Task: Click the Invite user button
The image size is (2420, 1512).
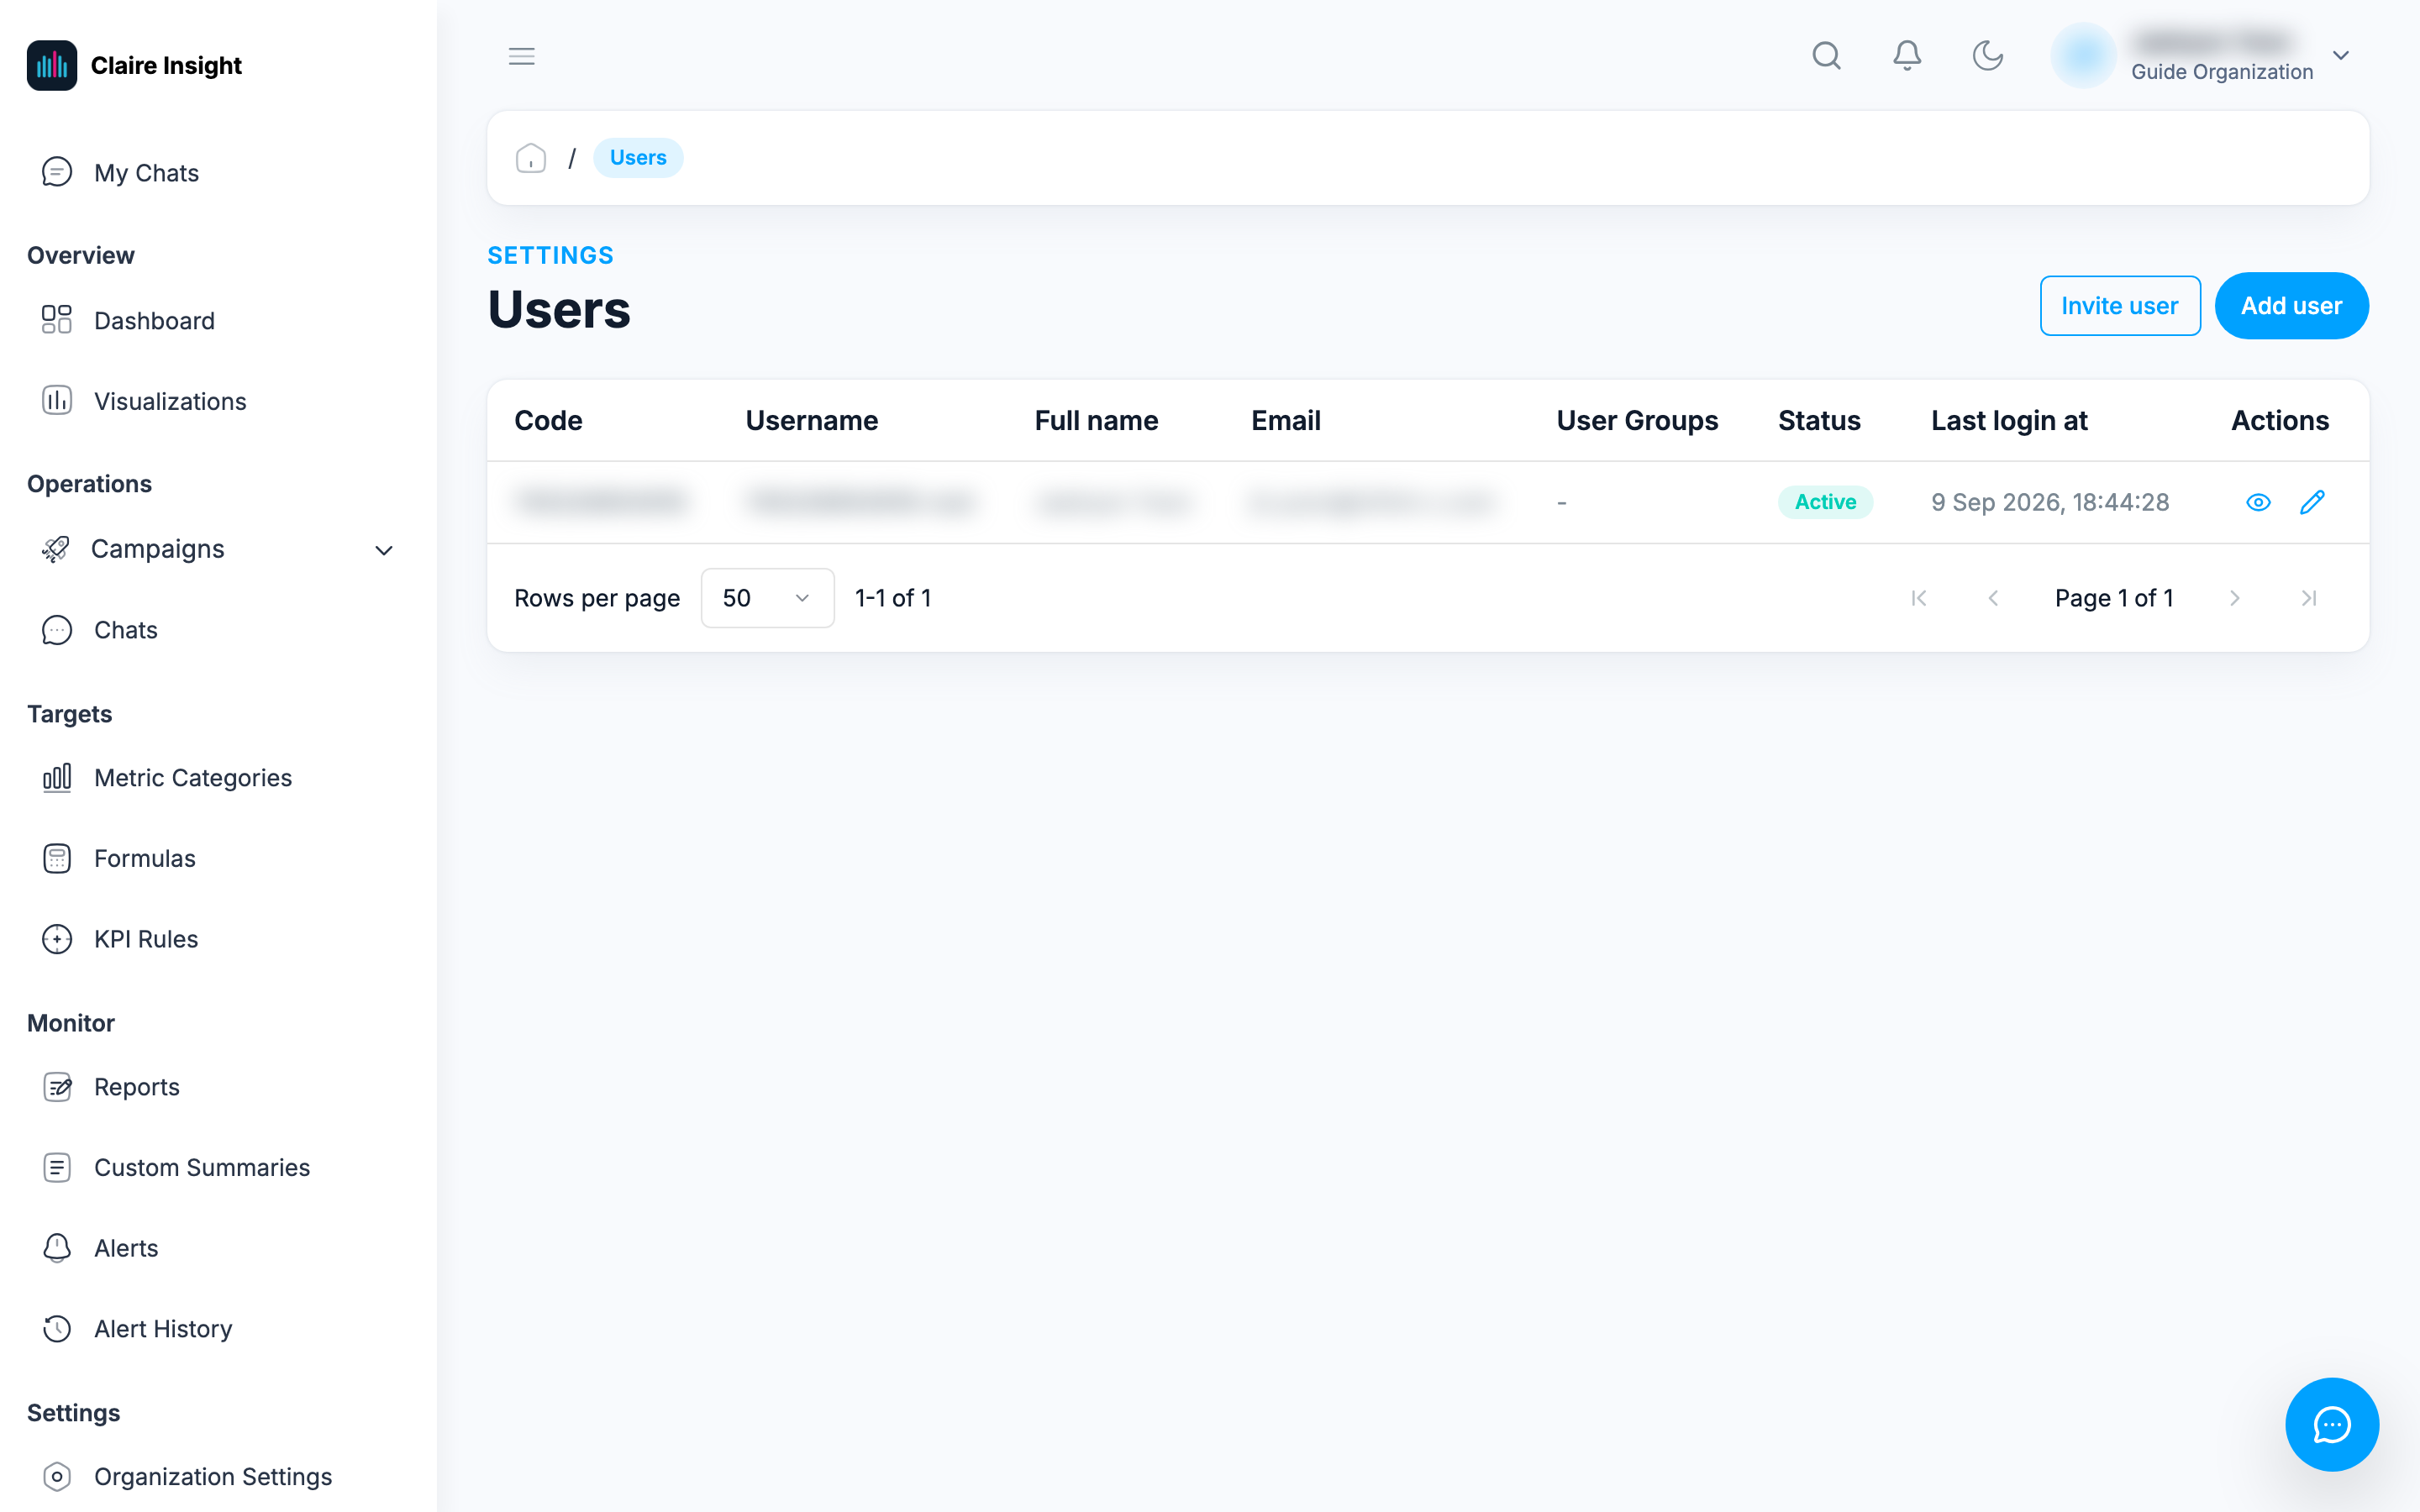Action: coord(2120,306)
